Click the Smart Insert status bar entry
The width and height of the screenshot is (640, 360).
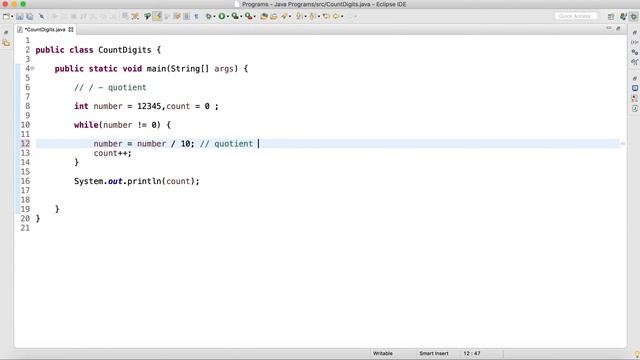coord(433,353)
